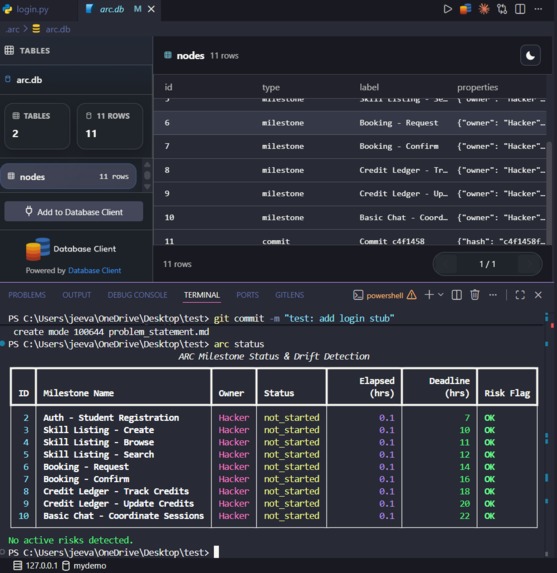Viewport: 557px width, 573px height.
Task: Click the arc.db breadcrumb item
Action: (x=57, y=29)
